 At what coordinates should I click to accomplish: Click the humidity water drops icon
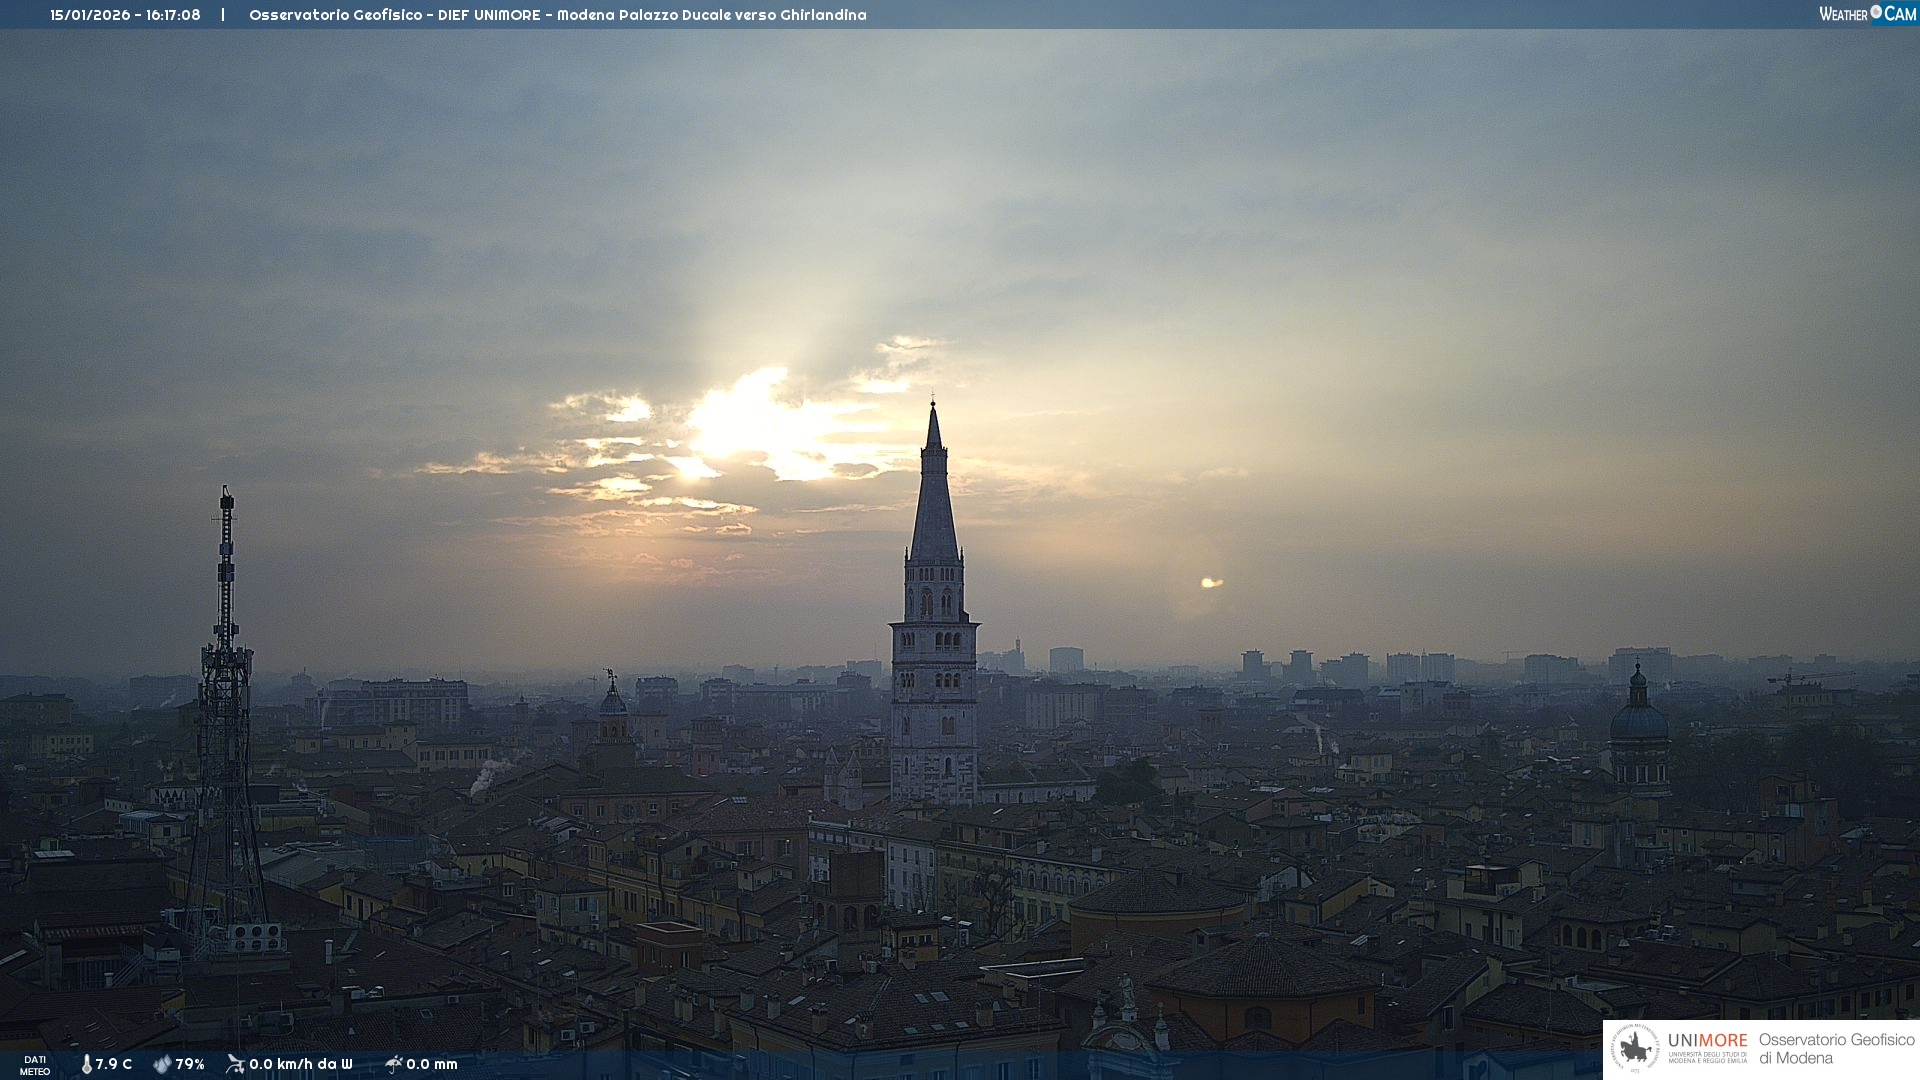point(162,1064)
